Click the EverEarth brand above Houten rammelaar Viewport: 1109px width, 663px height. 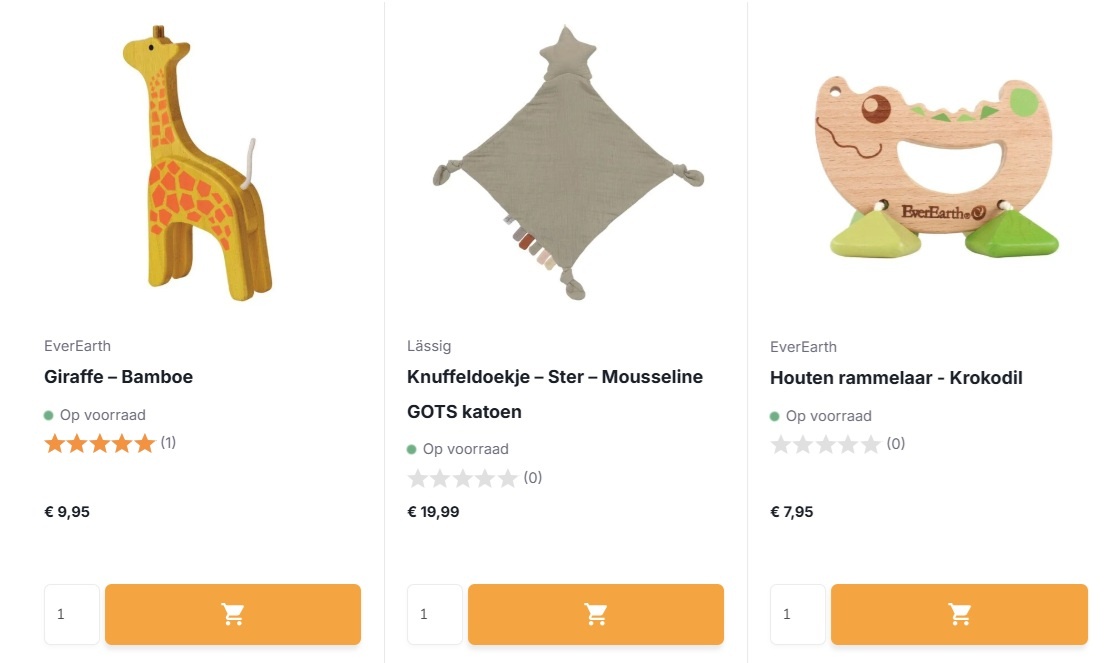(803, 347)
